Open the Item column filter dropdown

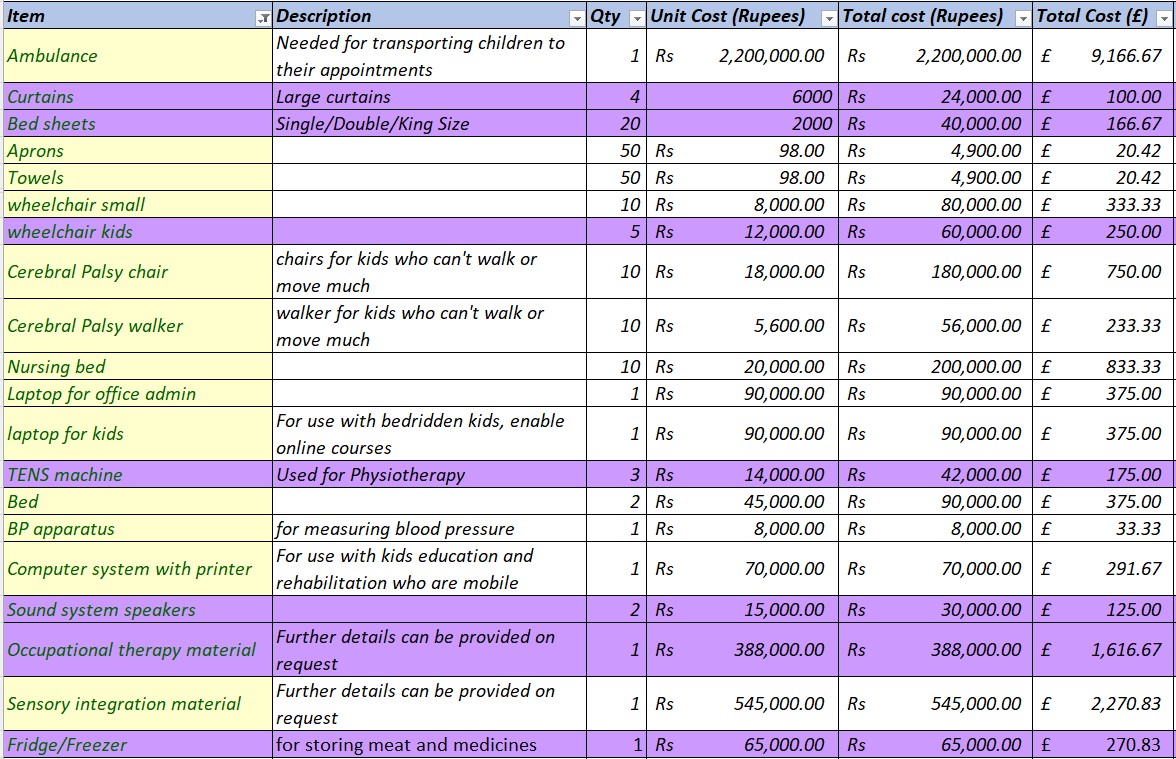tap(263, 19)
